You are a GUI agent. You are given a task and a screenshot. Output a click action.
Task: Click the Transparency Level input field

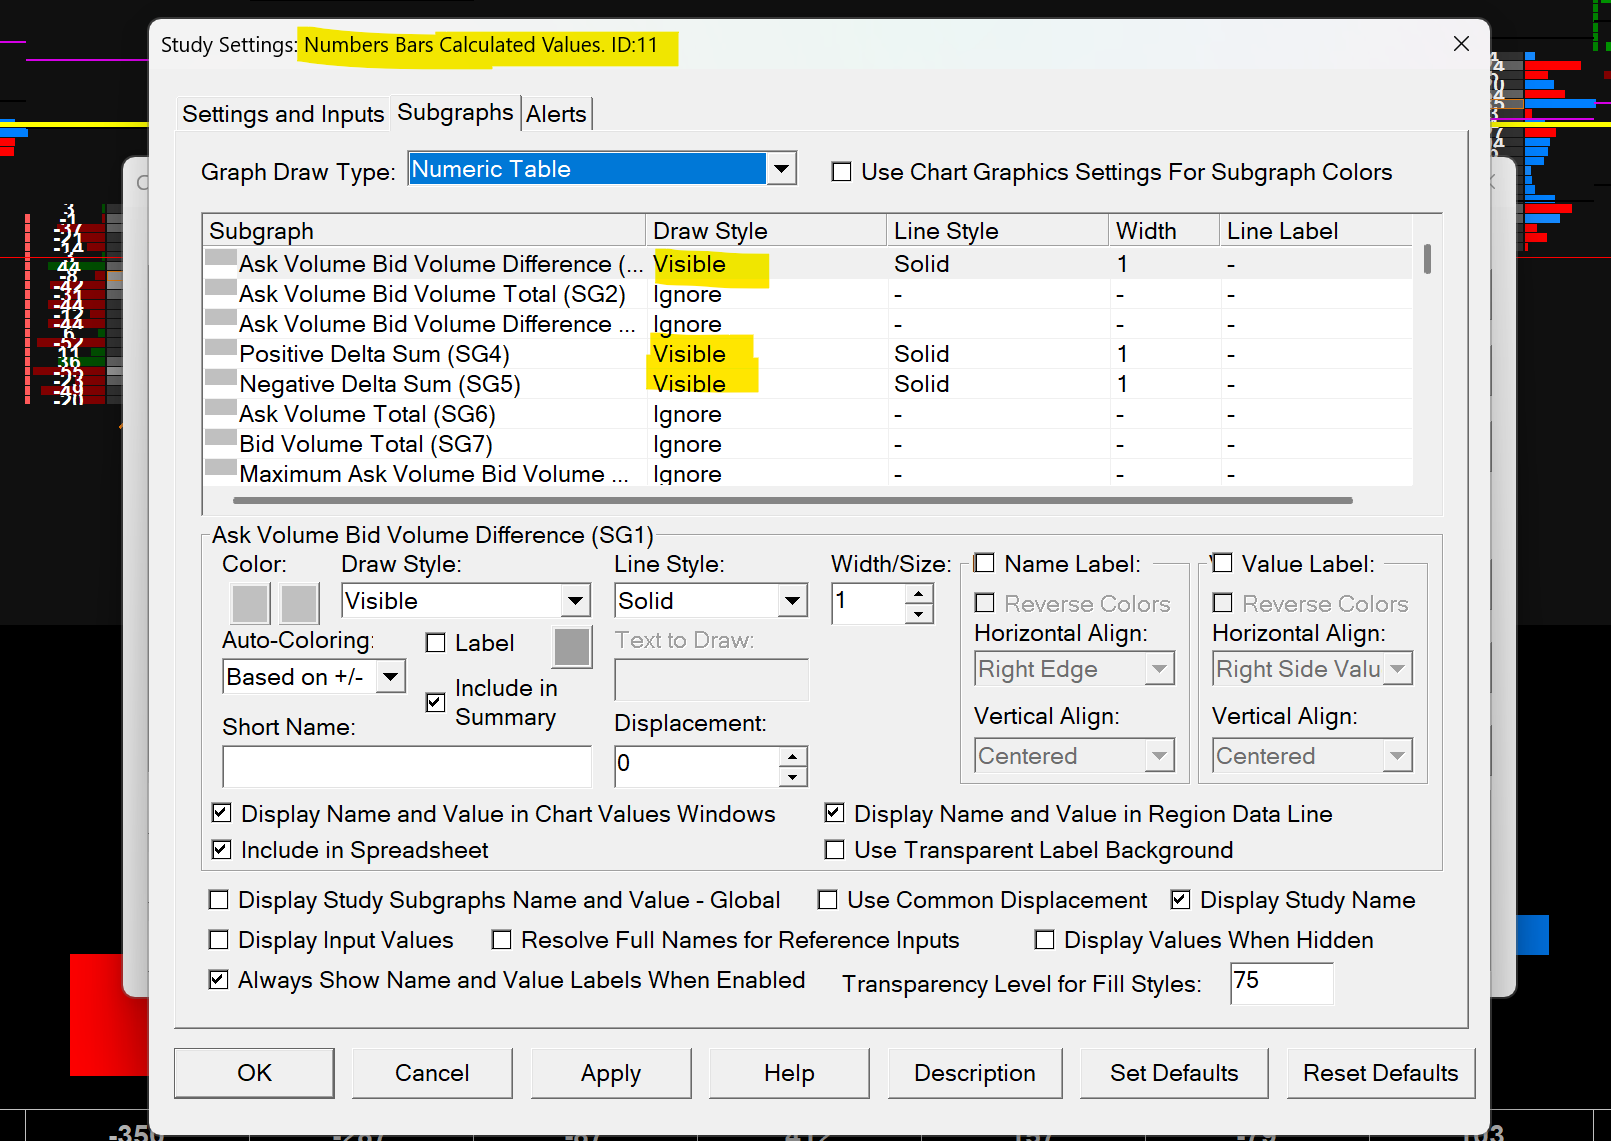[x=1281, y=983]
